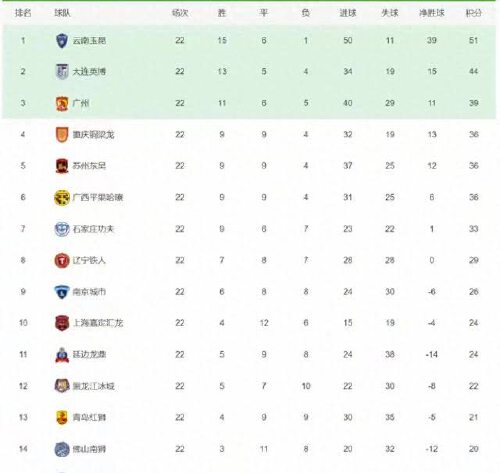The height and width of the screenshot is (473, 500).
Task: Select the 重庆铜梁龙 orange badge
Action: tap(62, 135)
